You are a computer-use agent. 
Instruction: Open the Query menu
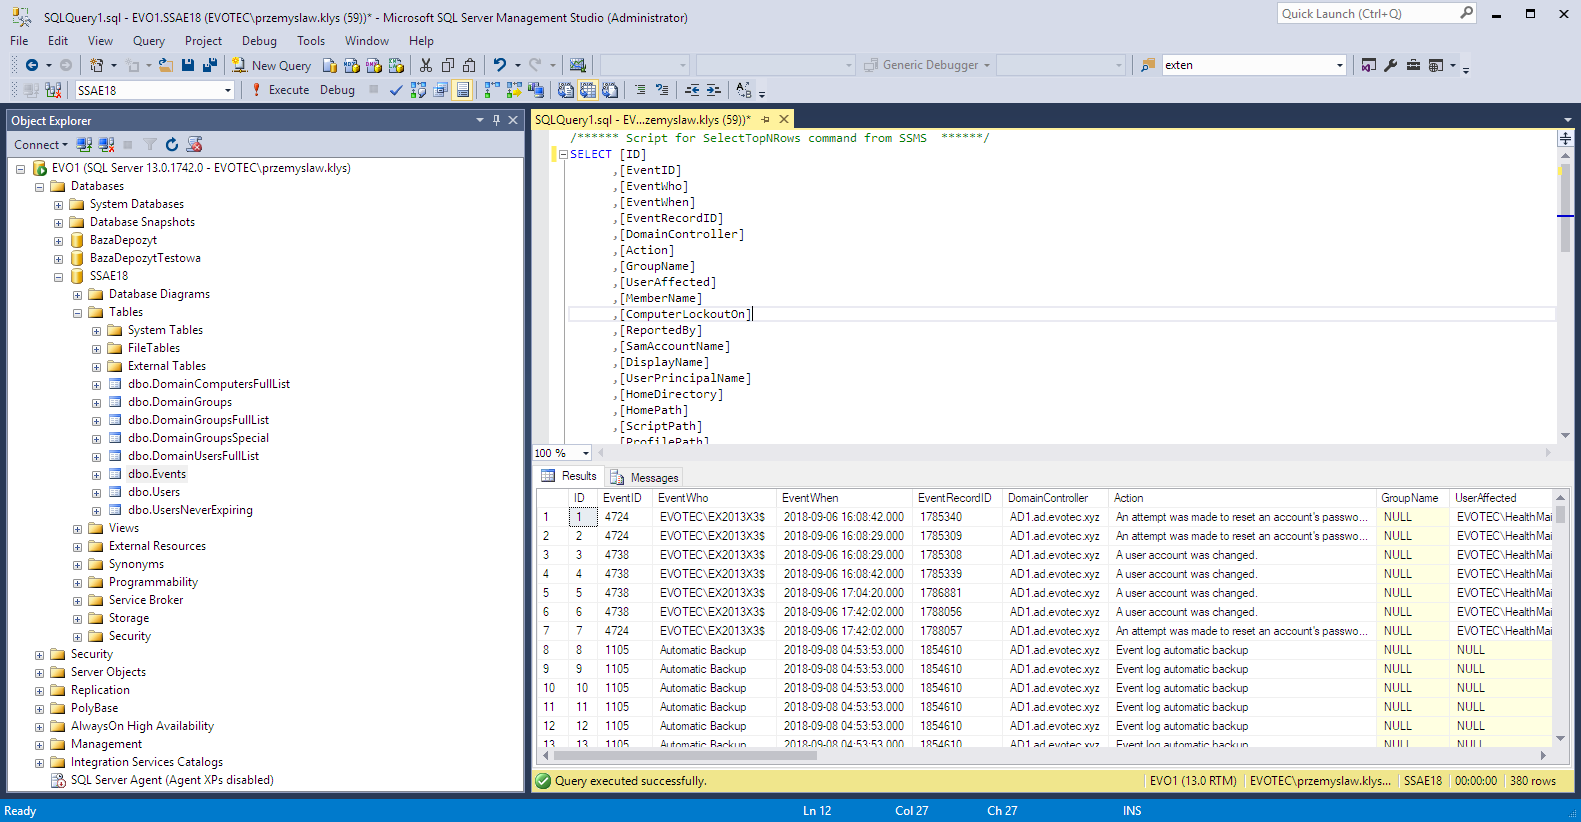point(148,41)
